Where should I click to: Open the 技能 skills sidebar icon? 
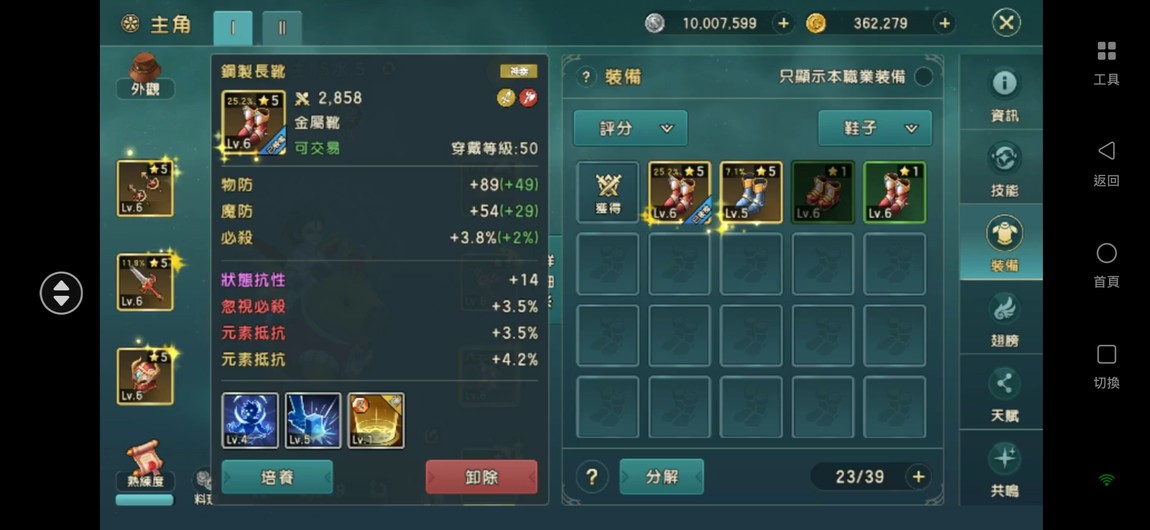[x=1004, y=169]
